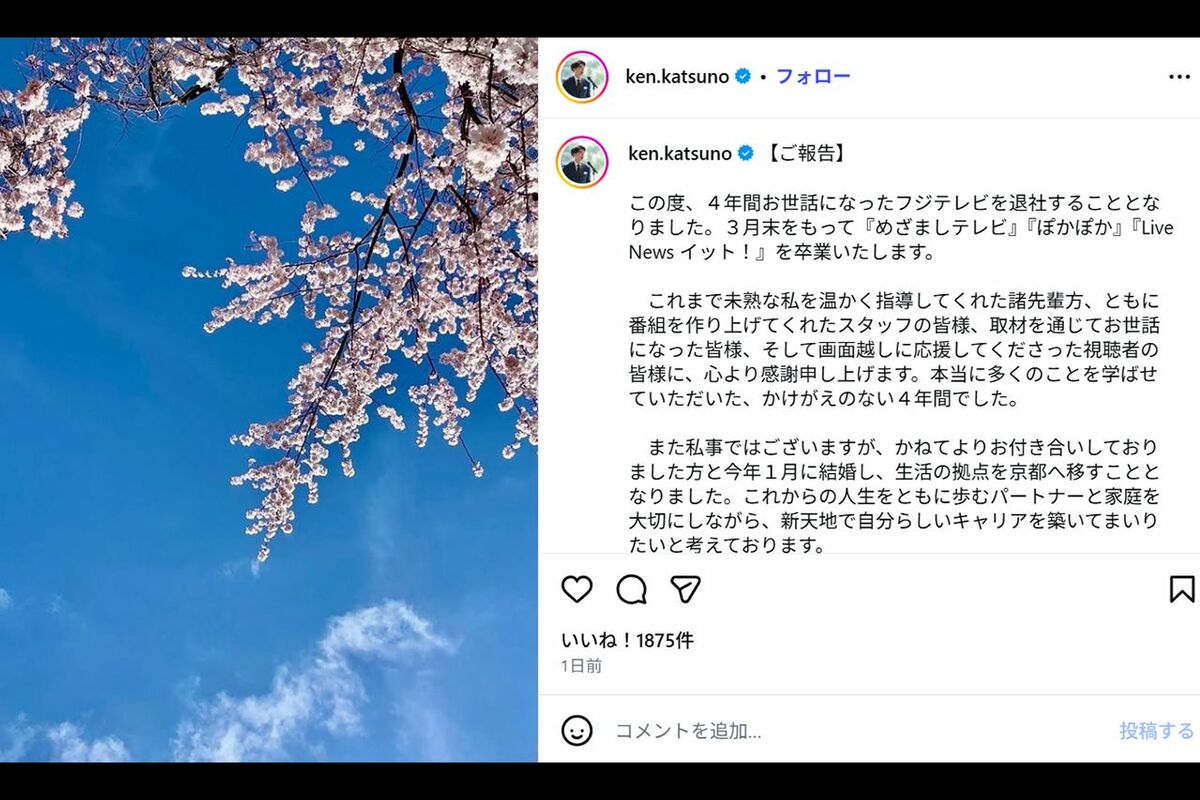Screen dimensions: 1200x800
Task: Click the cherry blossom photo
Action: [269, 400]
